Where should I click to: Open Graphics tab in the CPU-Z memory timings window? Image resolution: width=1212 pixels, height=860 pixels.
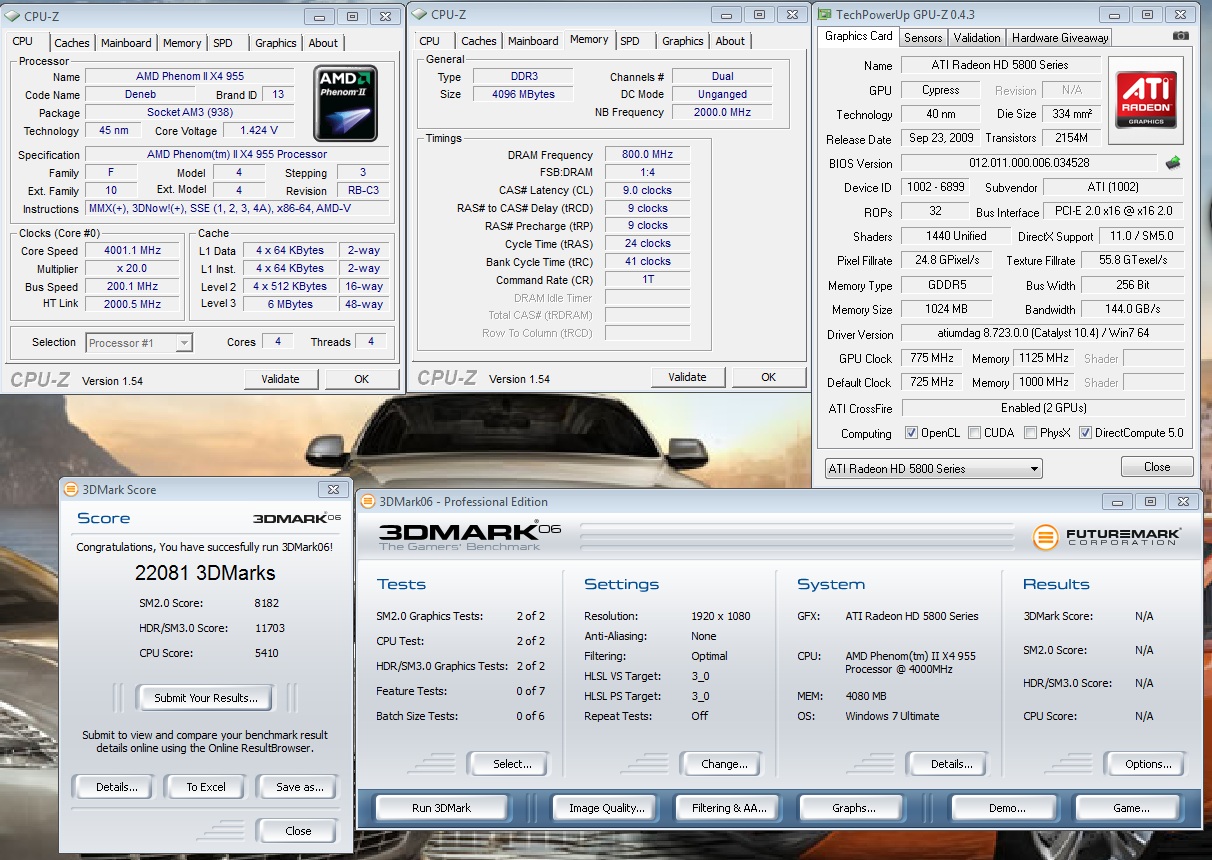point(683,41)
